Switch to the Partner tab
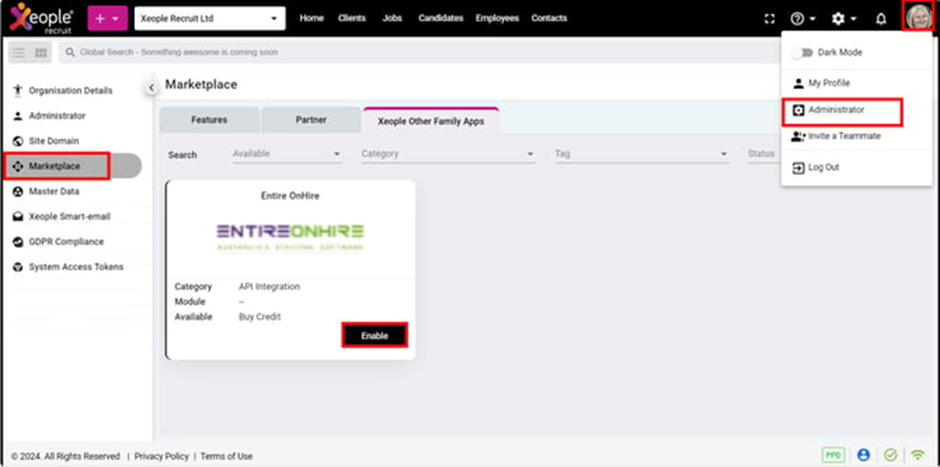Viewport: 940px width, 467px height. [x=311, y=120]
